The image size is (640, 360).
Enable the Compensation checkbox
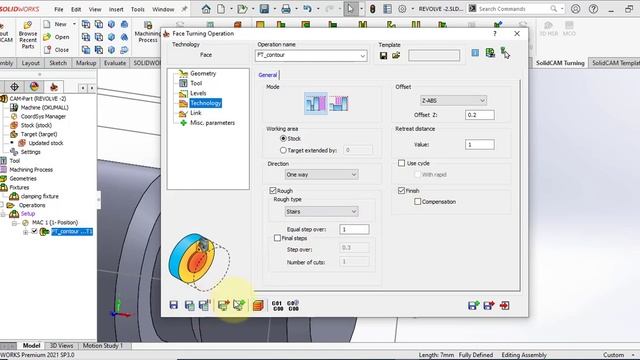coord(418,202)
